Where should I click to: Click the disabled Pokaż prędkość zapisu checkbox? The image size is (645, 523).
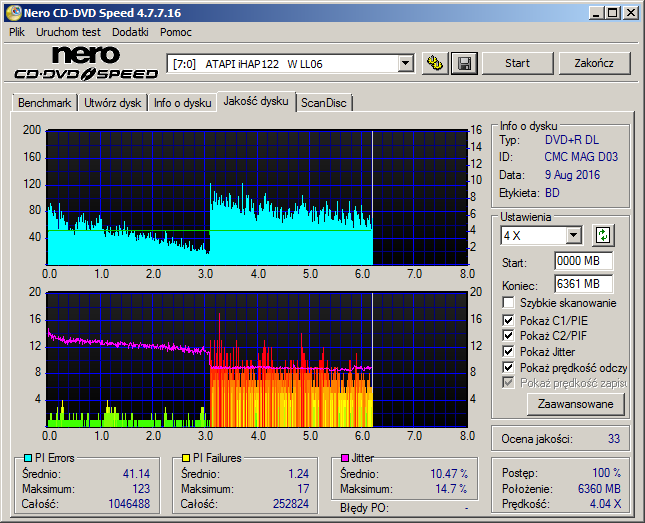pyautogui.click(x=508, y=383)
